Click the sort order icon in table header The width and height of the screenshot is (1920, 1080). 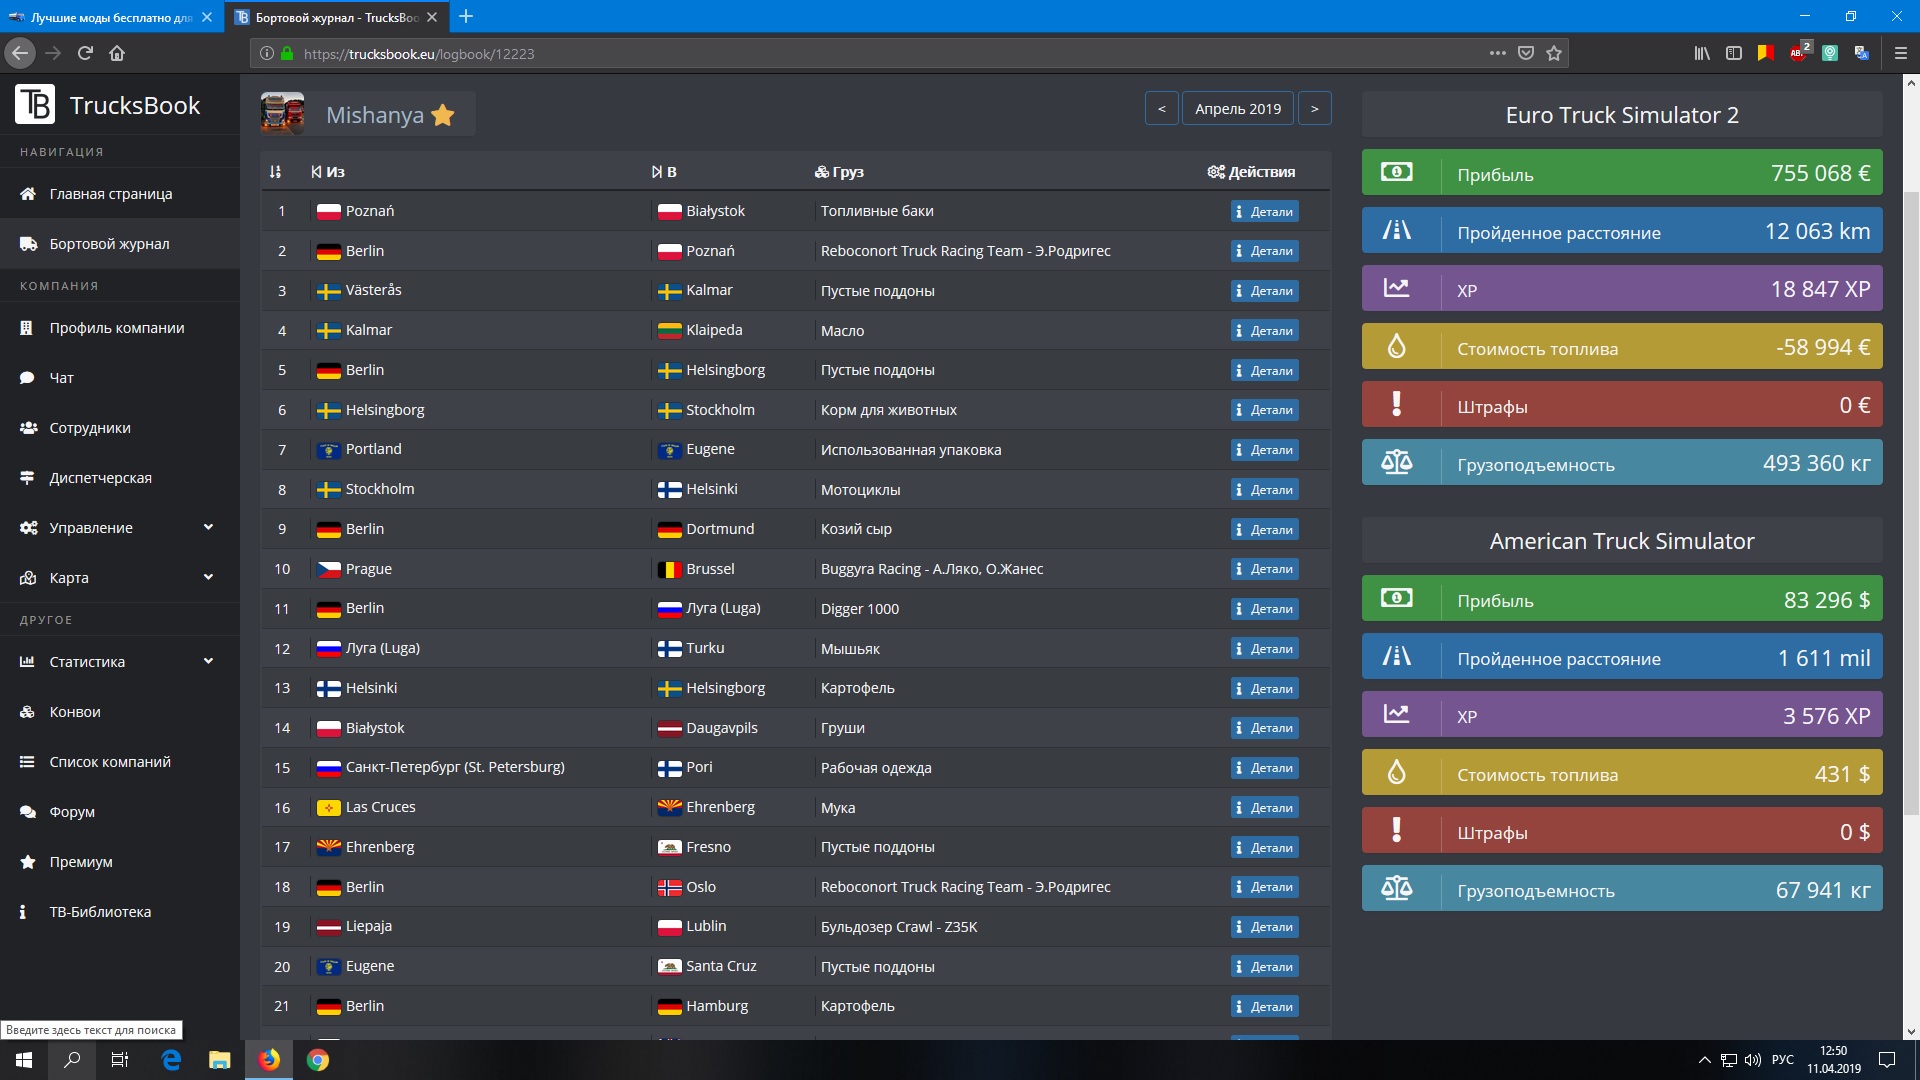click(x=276, y=172)
